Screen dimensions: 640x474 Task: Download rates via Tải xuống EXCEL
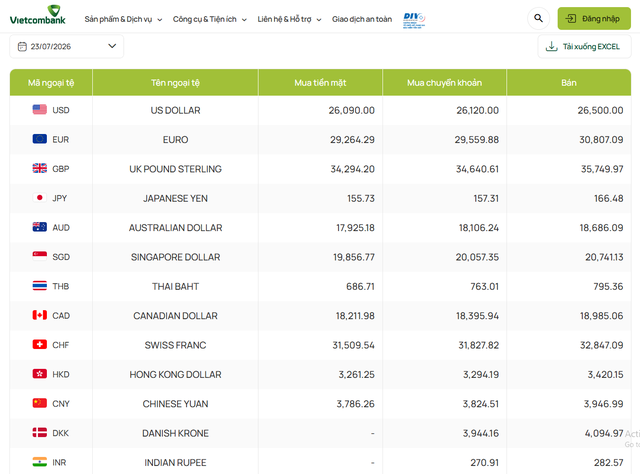pos(584,47)
